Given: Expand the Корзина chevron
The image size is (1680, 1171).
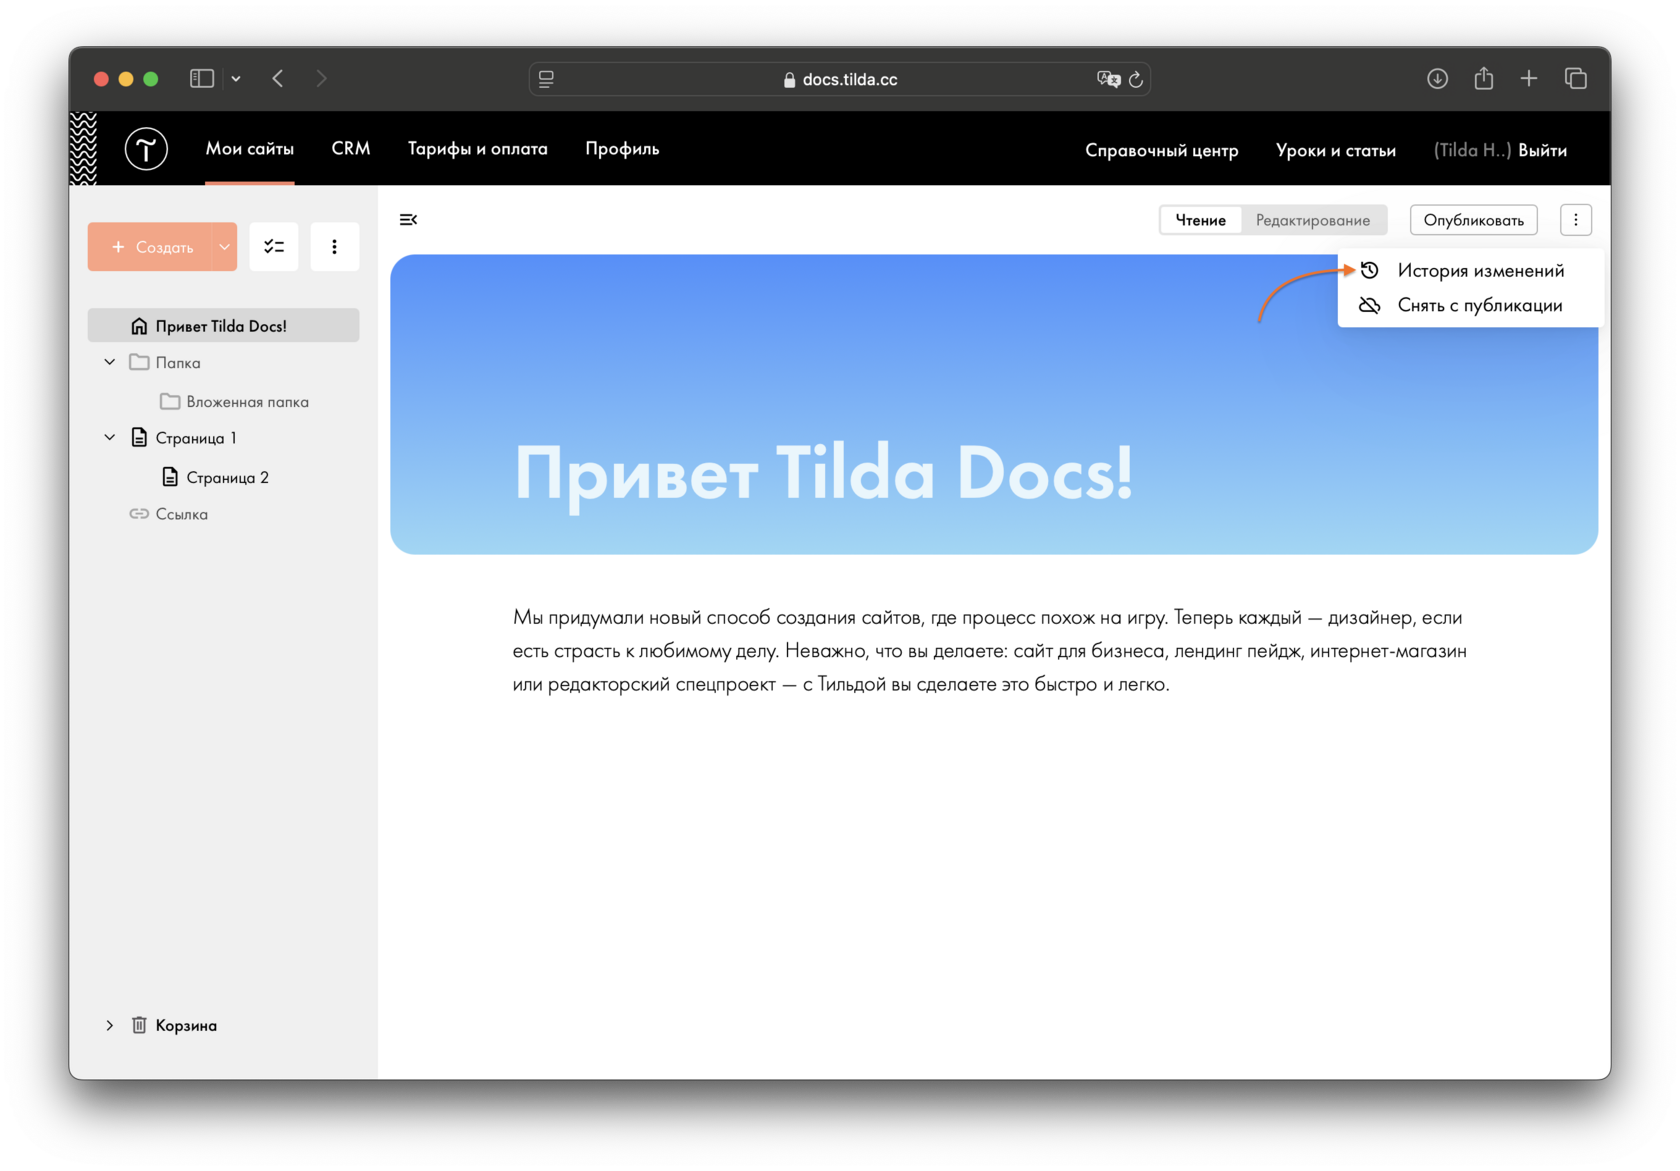Looking at the screenshot, I should (110, 1025).
